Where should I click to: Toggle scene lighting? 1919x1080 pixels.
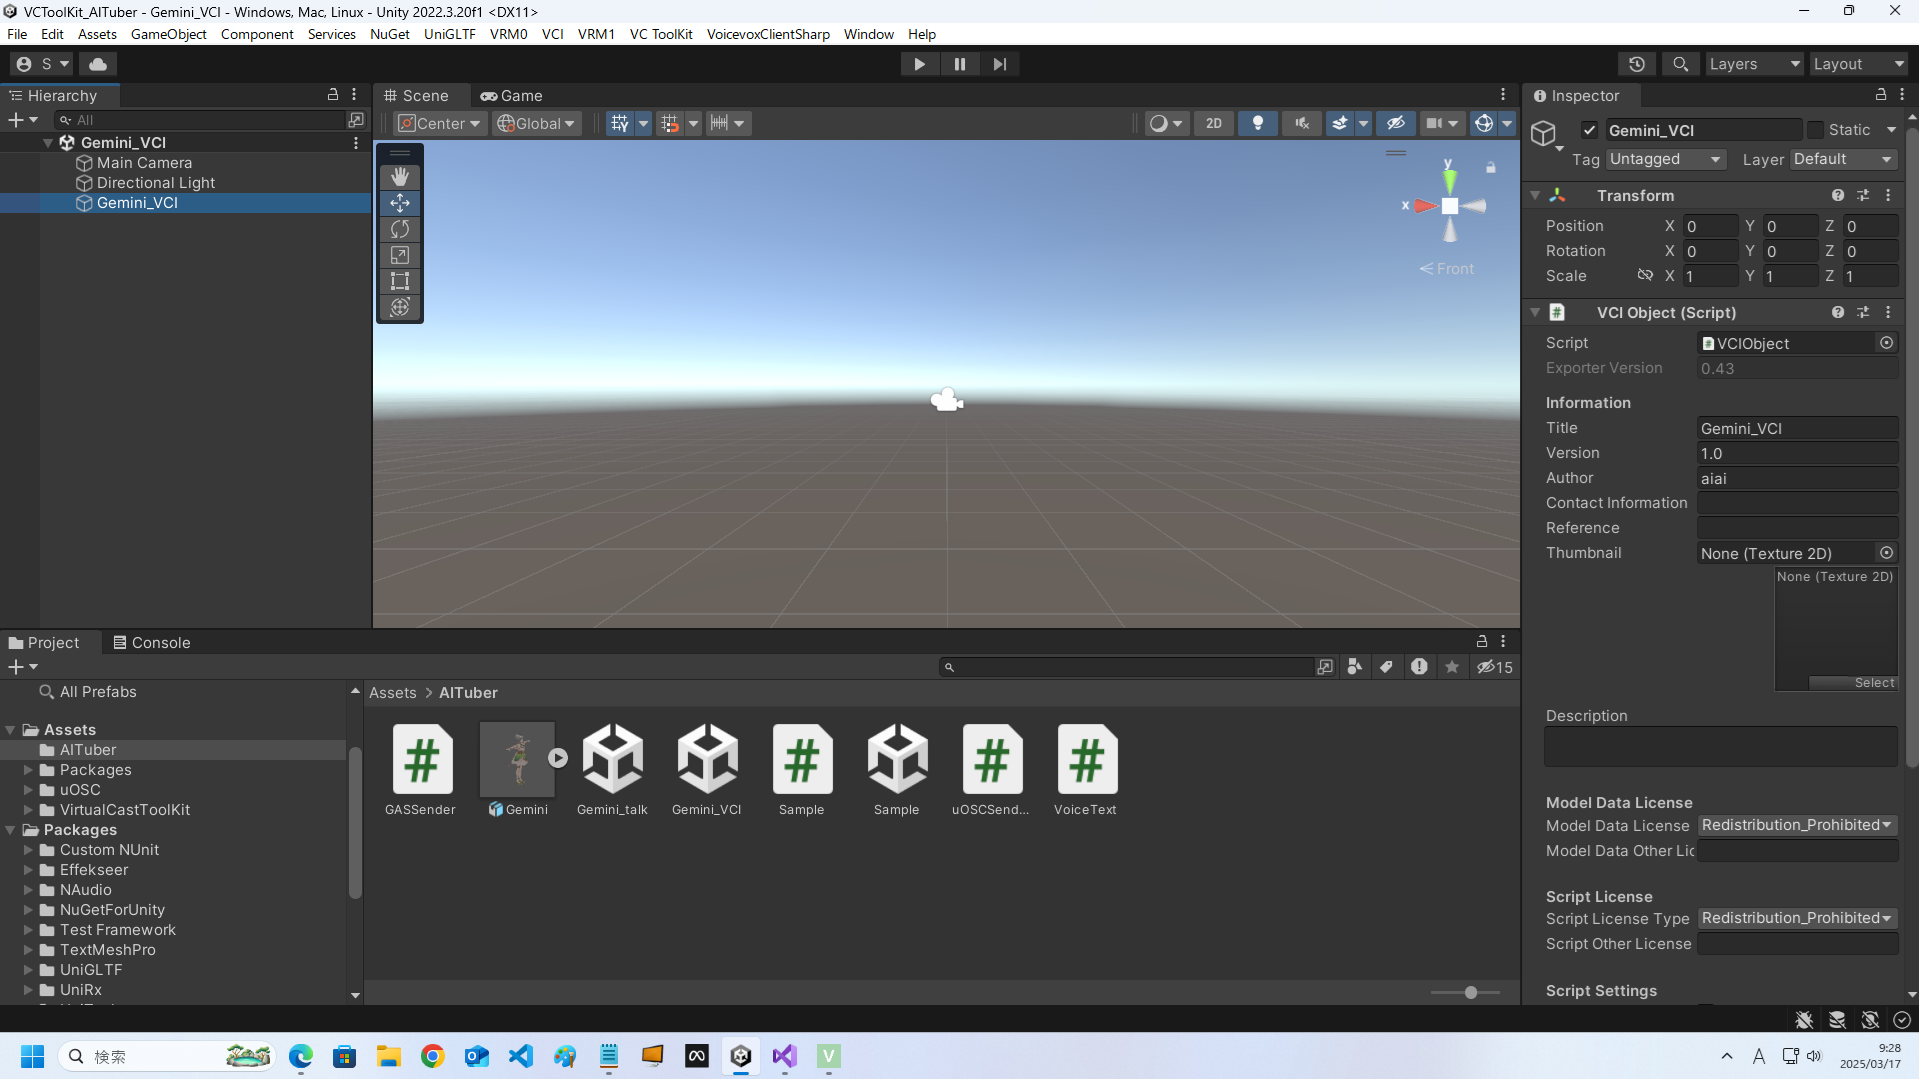[x=1258, y=123]
